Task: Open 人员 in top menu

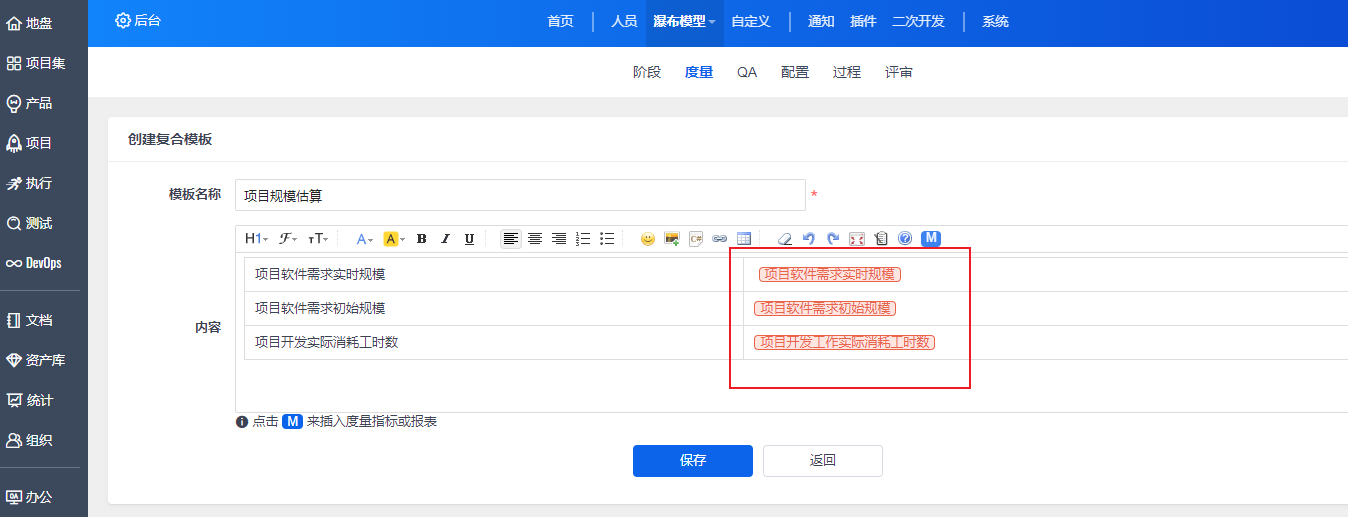Action: pyautogui.click(x=624, y=21)
